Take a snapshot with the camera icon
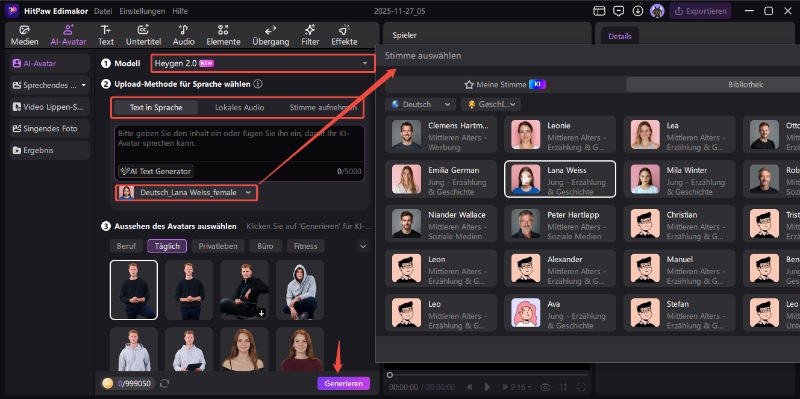This screenshot has height=399, width=800. [x=545, y=387]
